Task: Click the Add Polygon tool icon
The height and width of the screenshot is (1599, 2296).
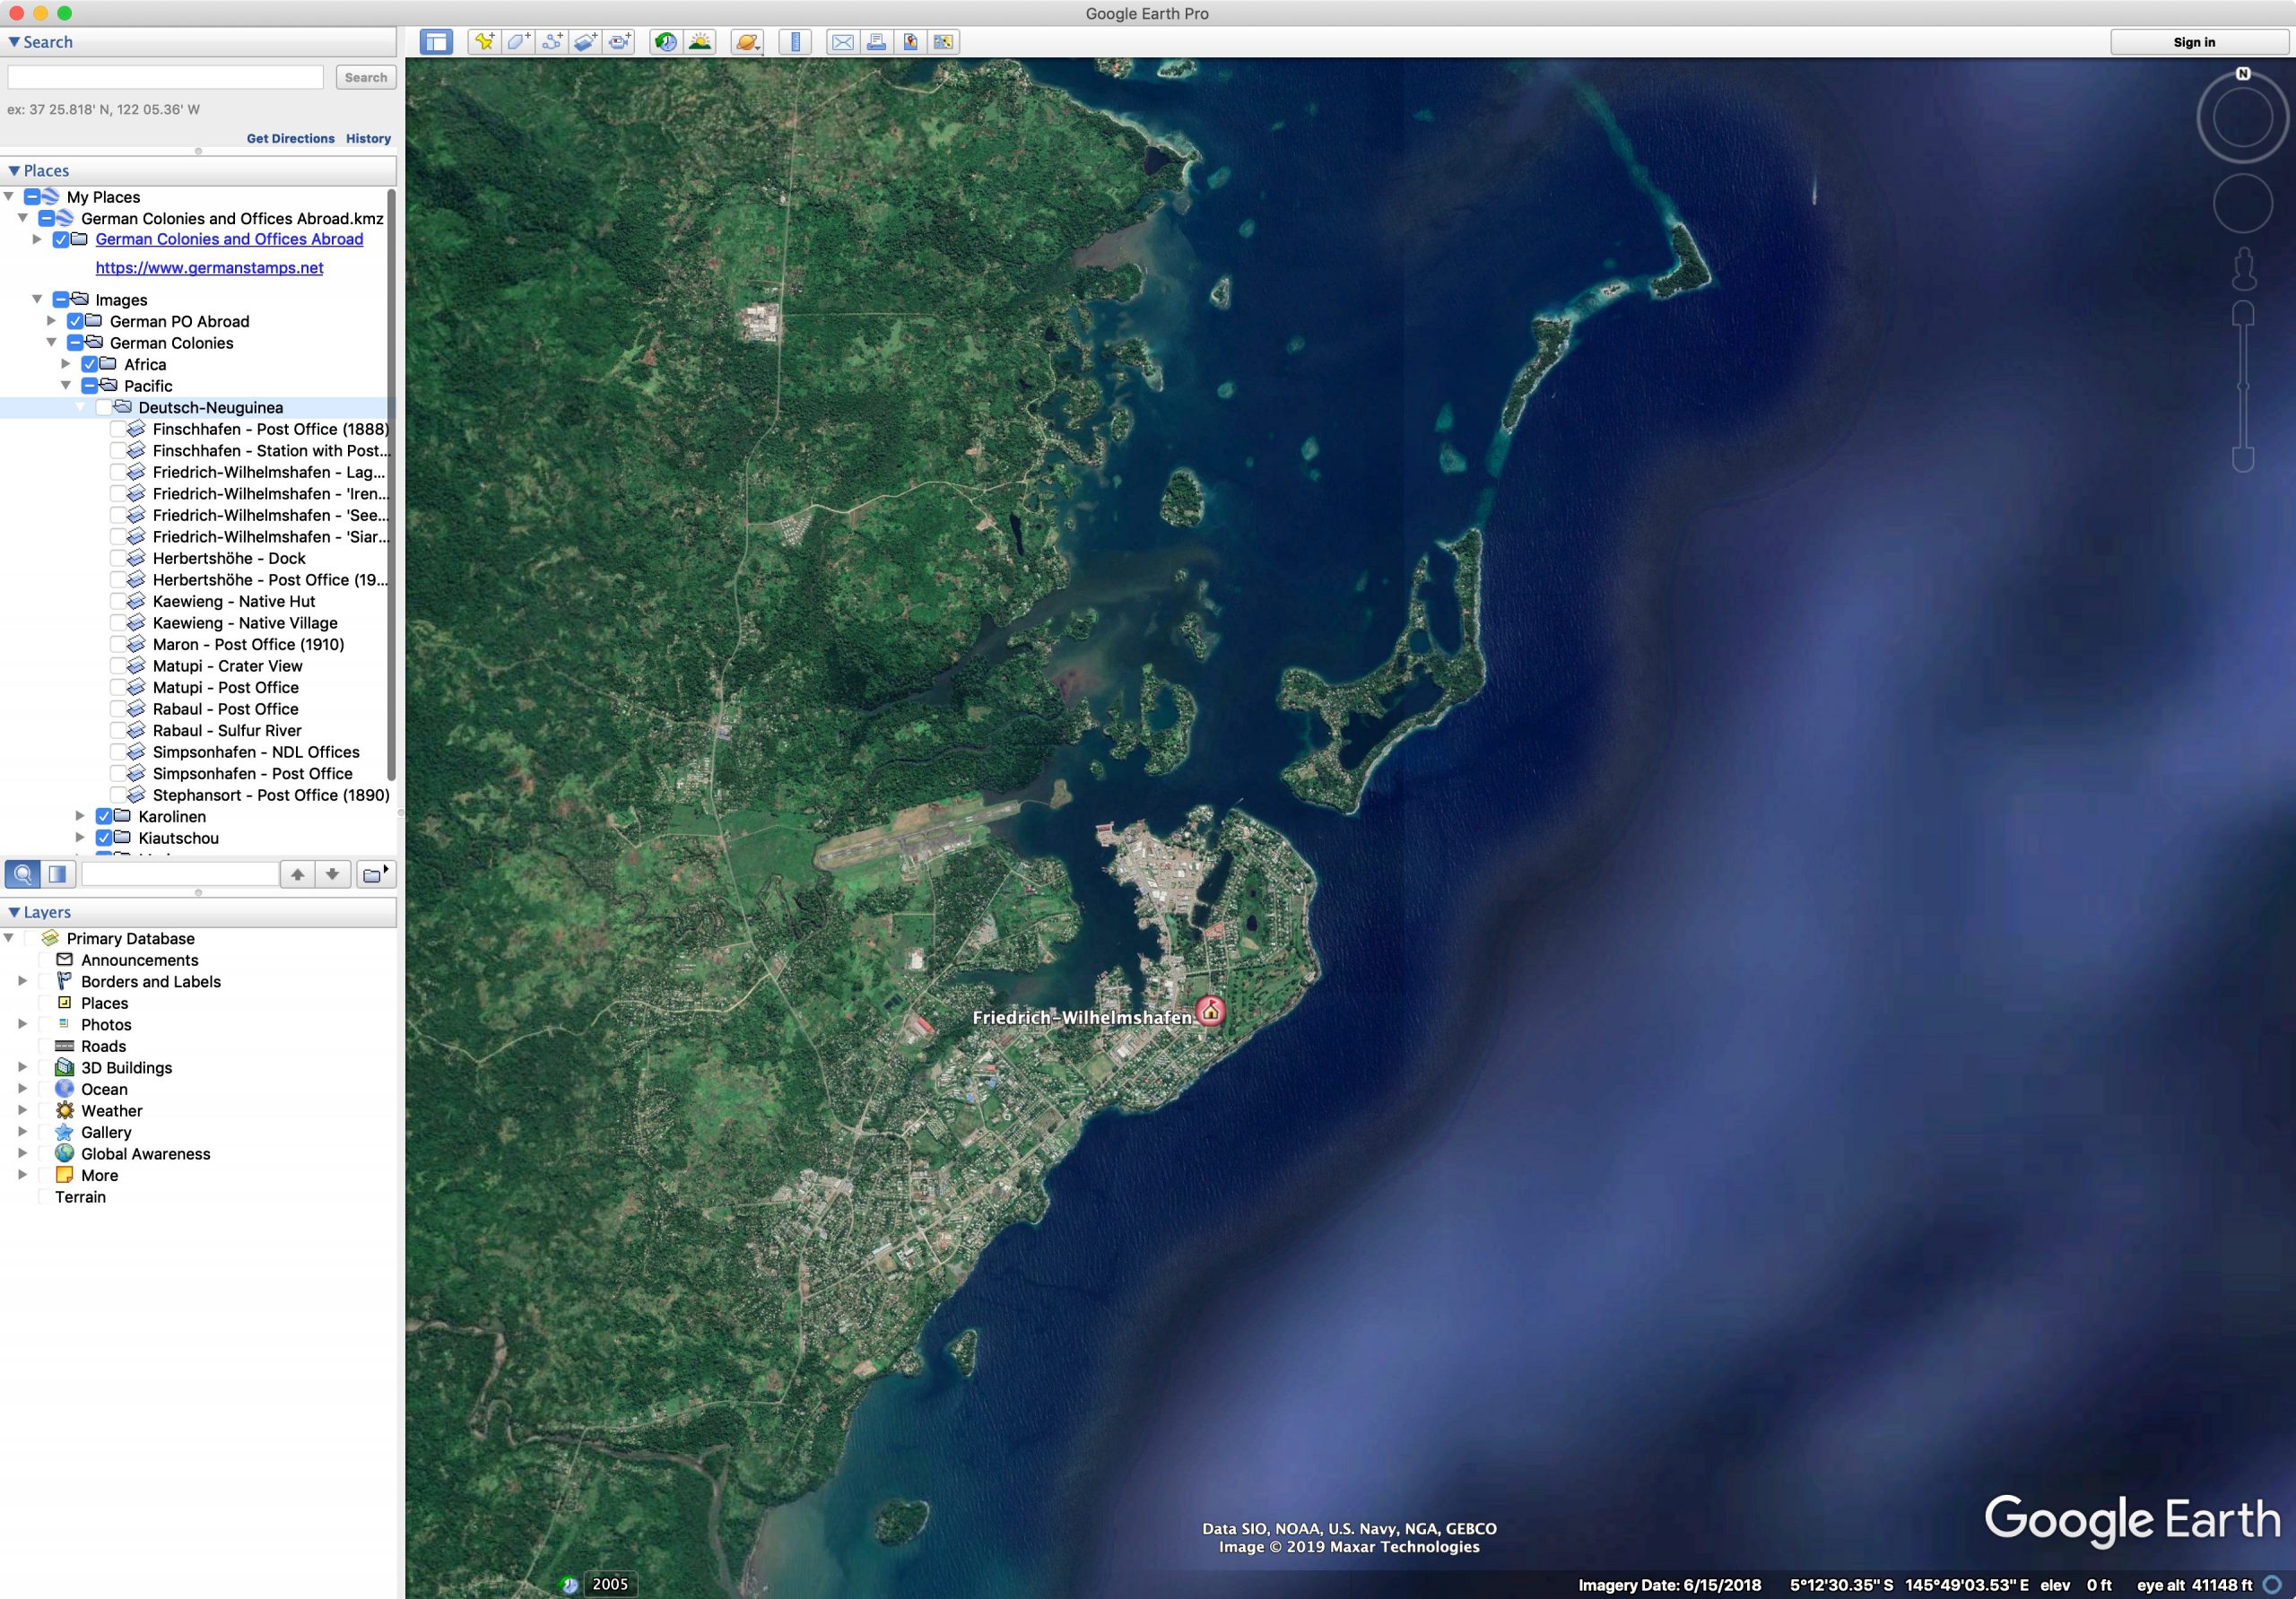Action: point(518,42)
